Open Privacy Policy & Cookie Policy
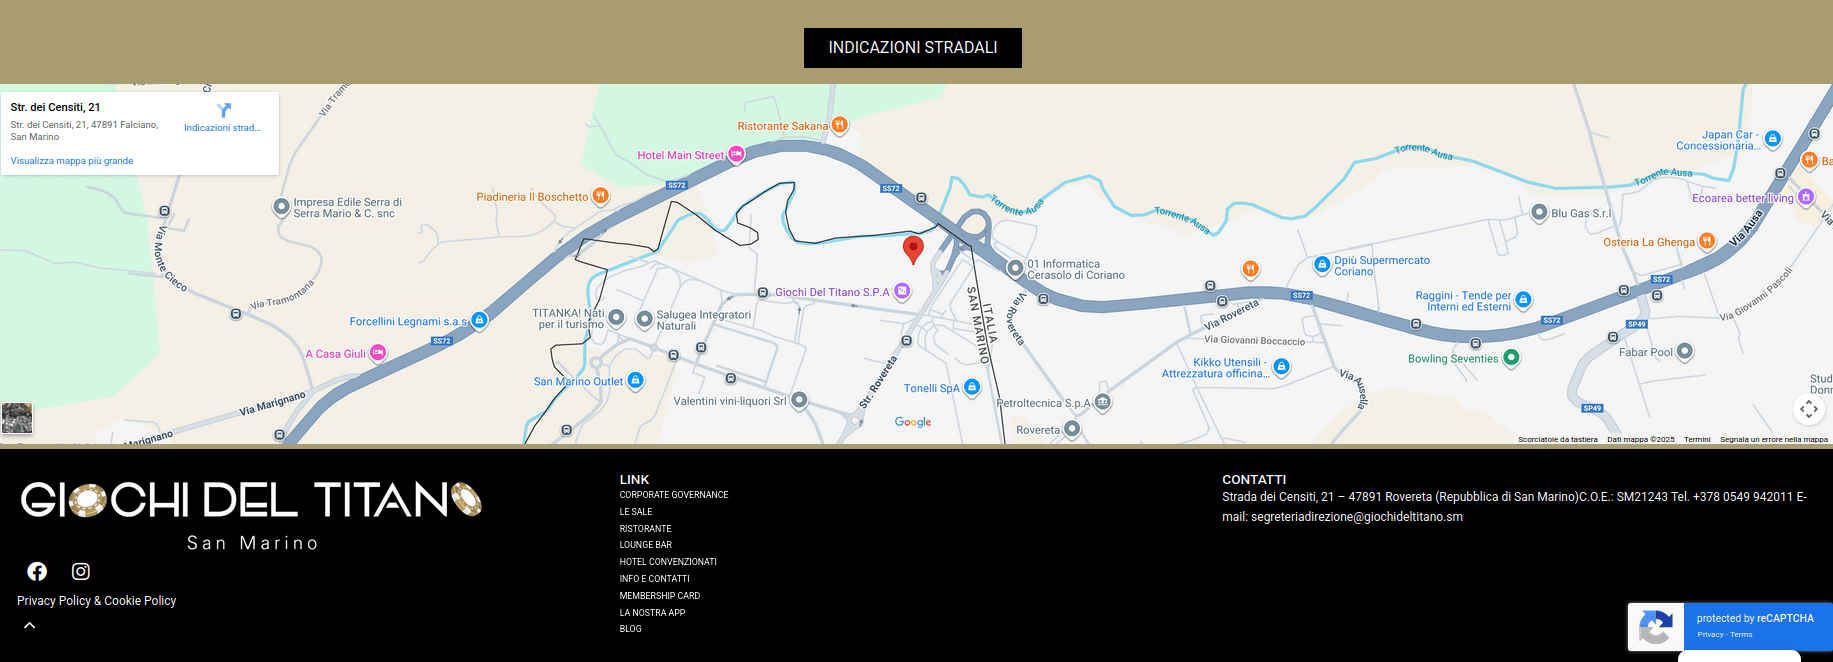 (97, 601)
